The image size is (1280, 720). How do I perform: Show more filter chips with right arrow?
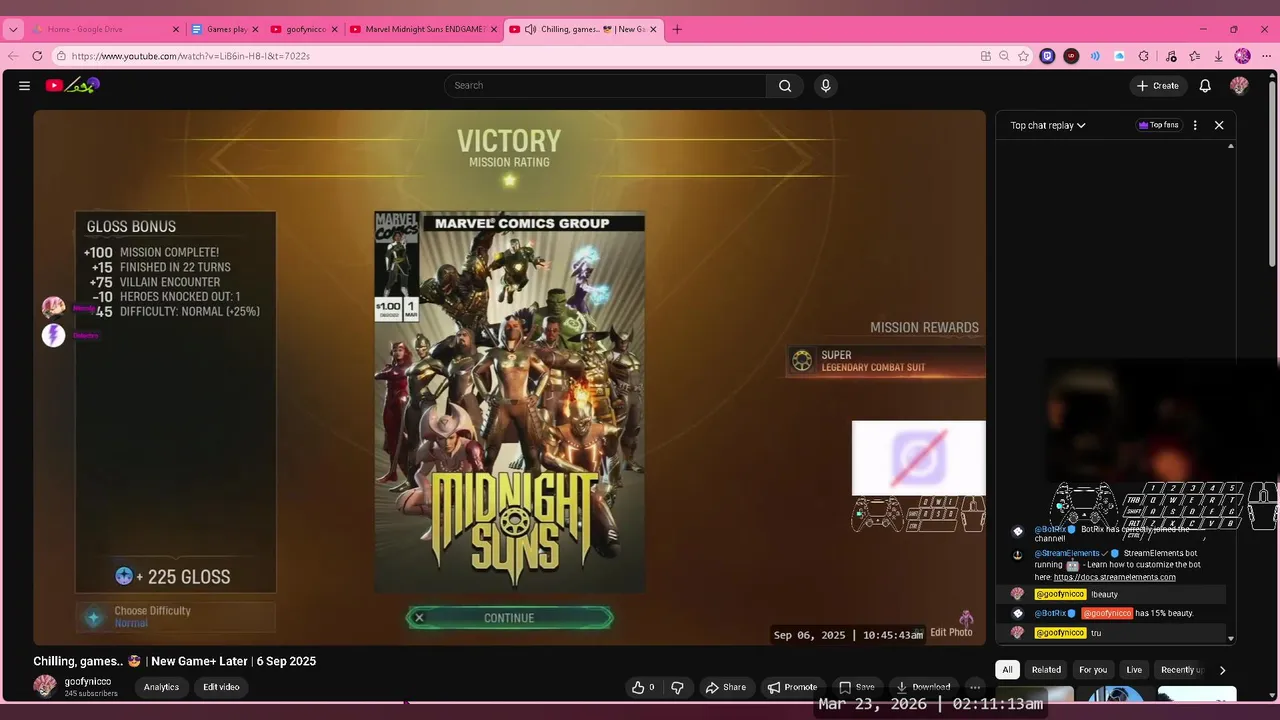click(1222, 670)
